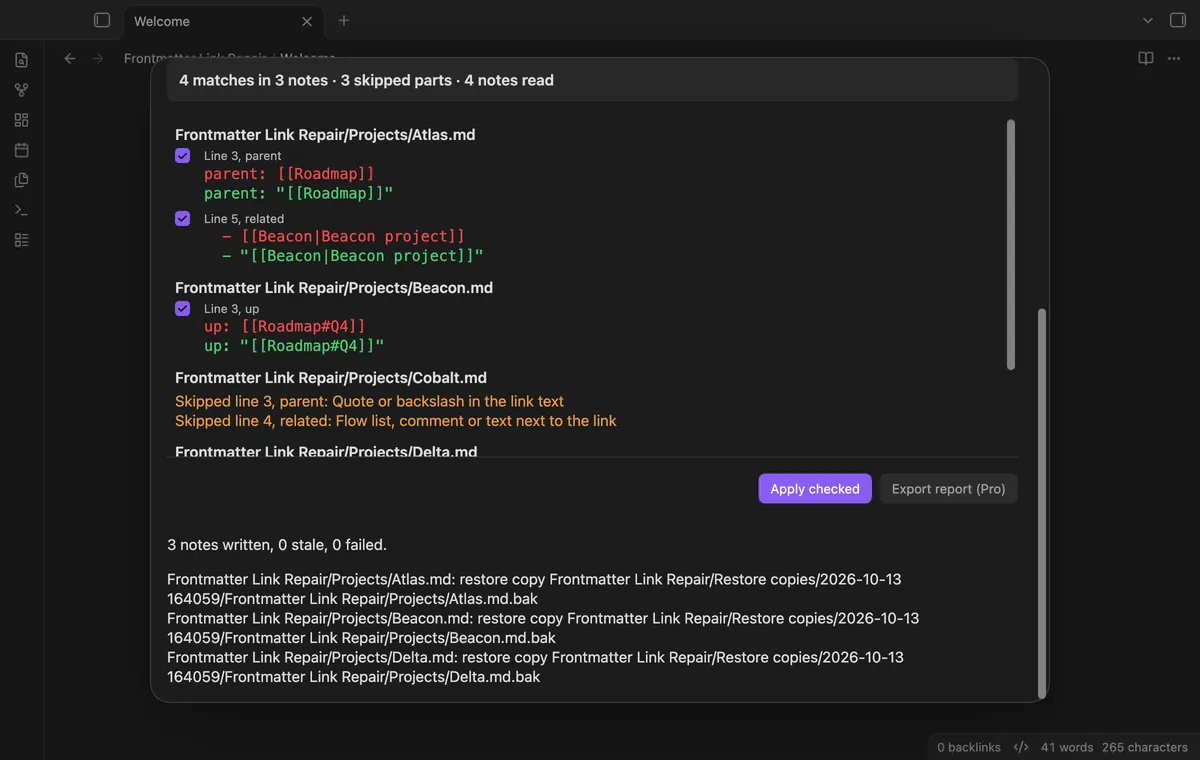Click green line 'up: "[[Roadmap#Q4]]"'
1200x760 pixels.
tap(294, 346)
